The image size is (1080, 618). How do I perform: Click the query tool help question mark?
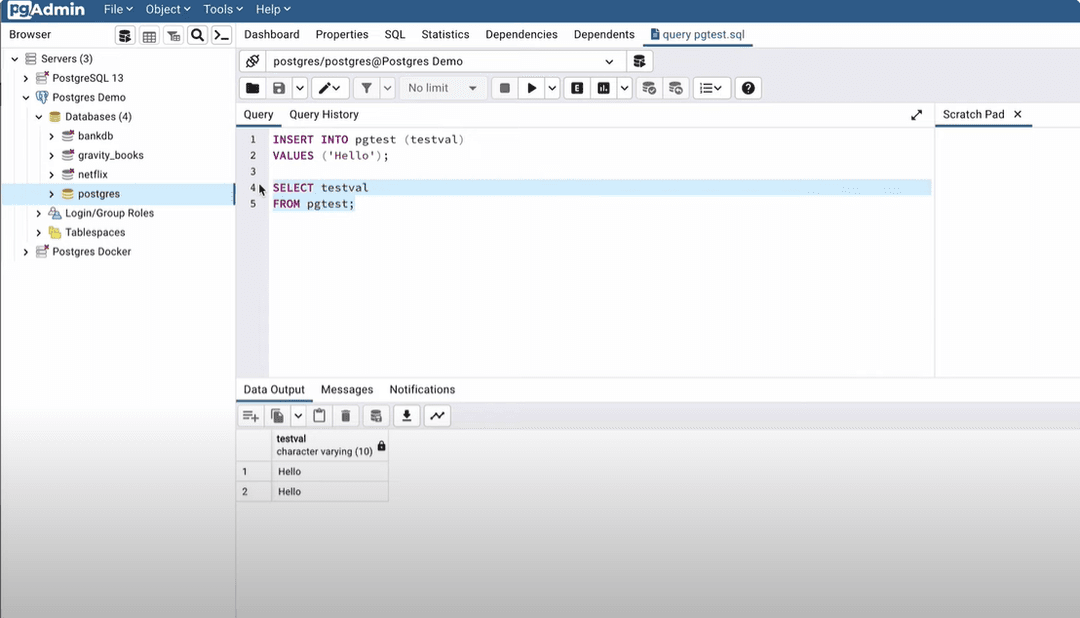pyautogui.click(x=748, y=88)
